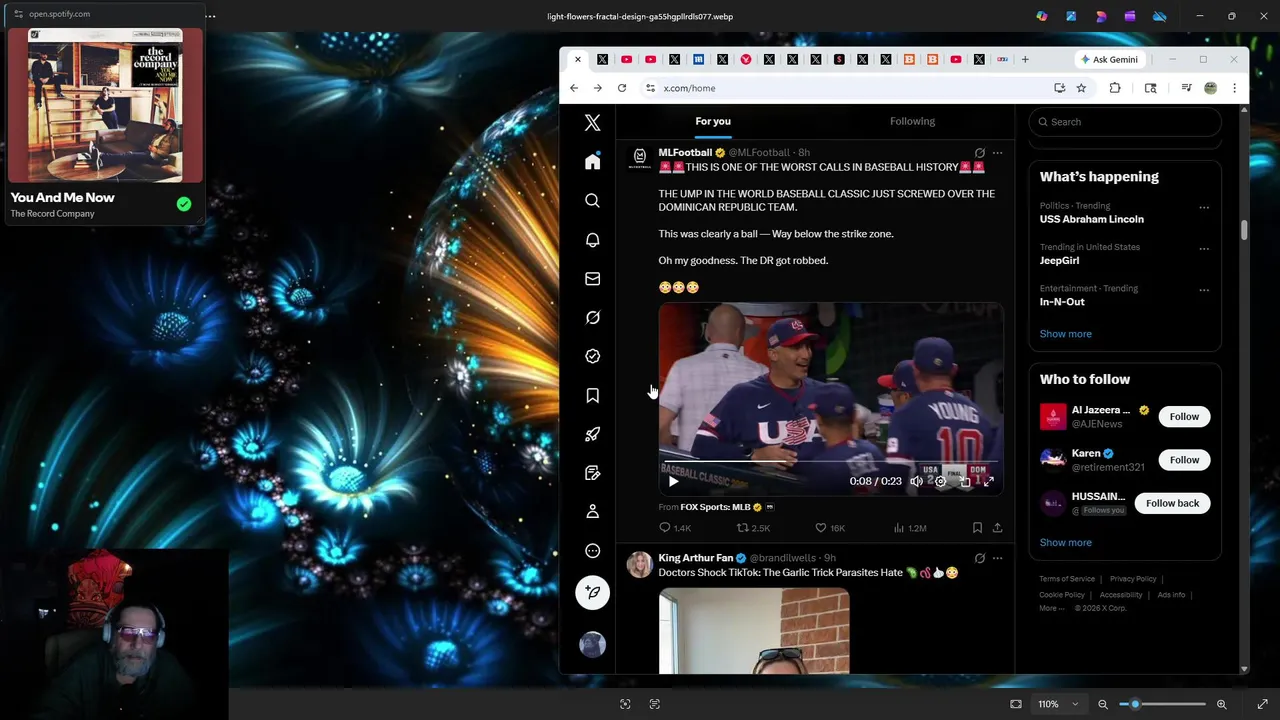View analytics of MLFootball post
This screenshot has height=720, width=1280.
click(x=909, y=528)
